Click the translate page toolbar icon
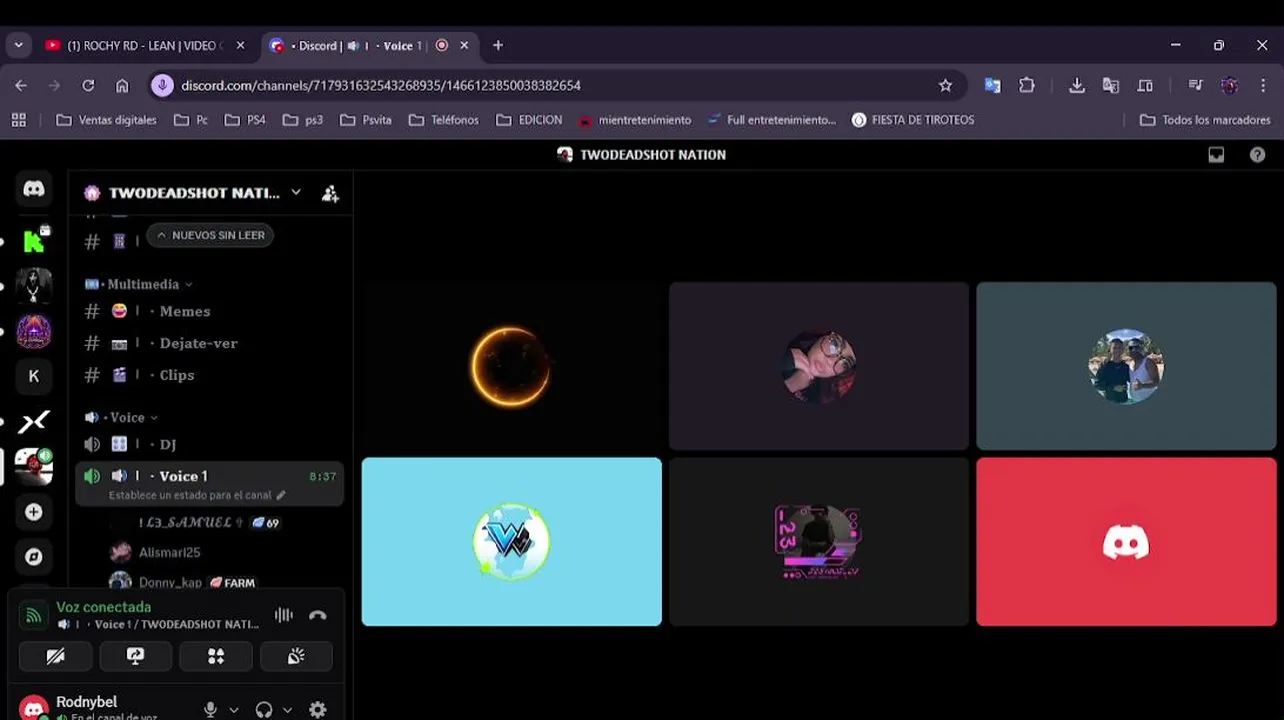 coord(1111,86)
